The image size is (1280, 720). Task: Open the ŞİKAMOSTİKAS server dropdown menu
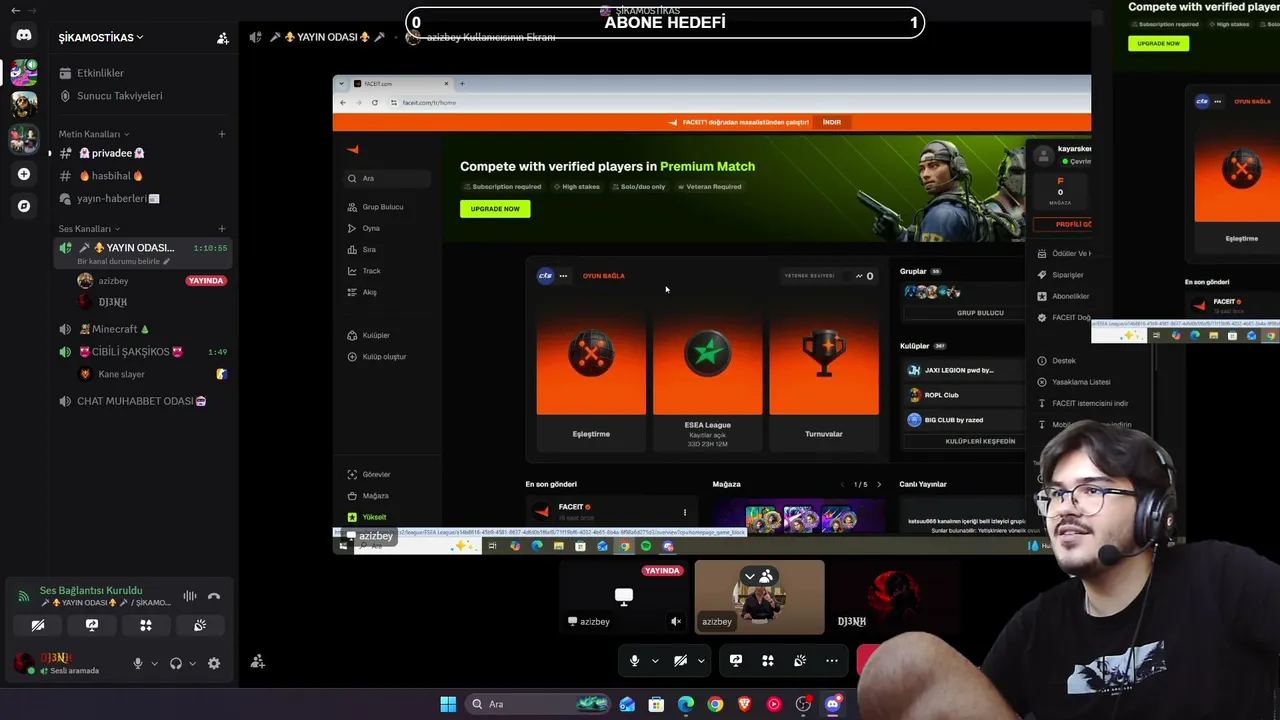(101, 38)
